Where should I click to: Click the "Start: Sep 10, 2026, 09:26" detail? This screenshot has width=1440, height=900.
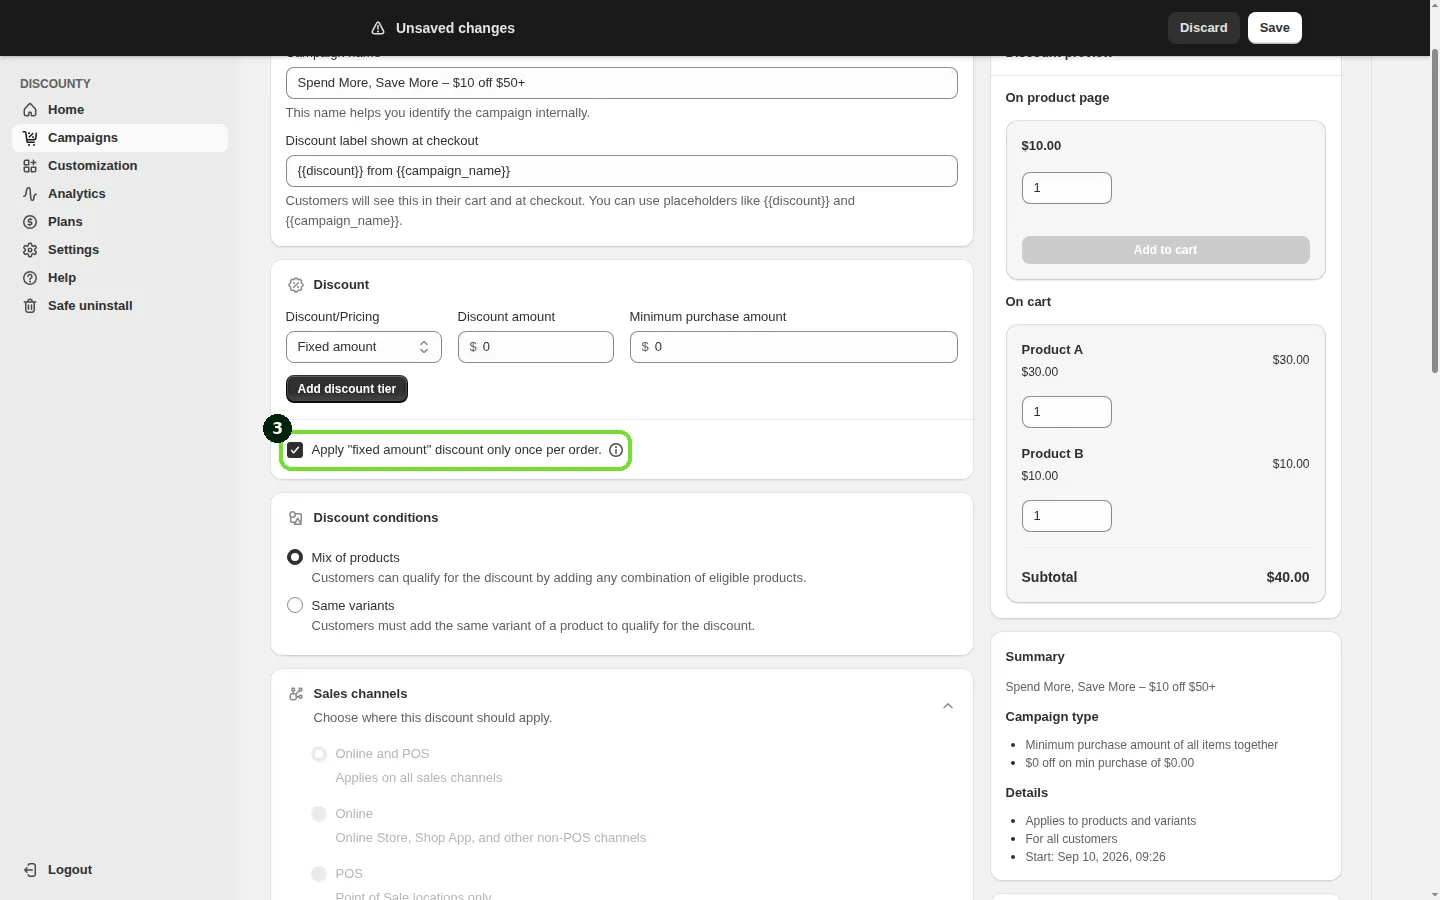coord(1095,857)
